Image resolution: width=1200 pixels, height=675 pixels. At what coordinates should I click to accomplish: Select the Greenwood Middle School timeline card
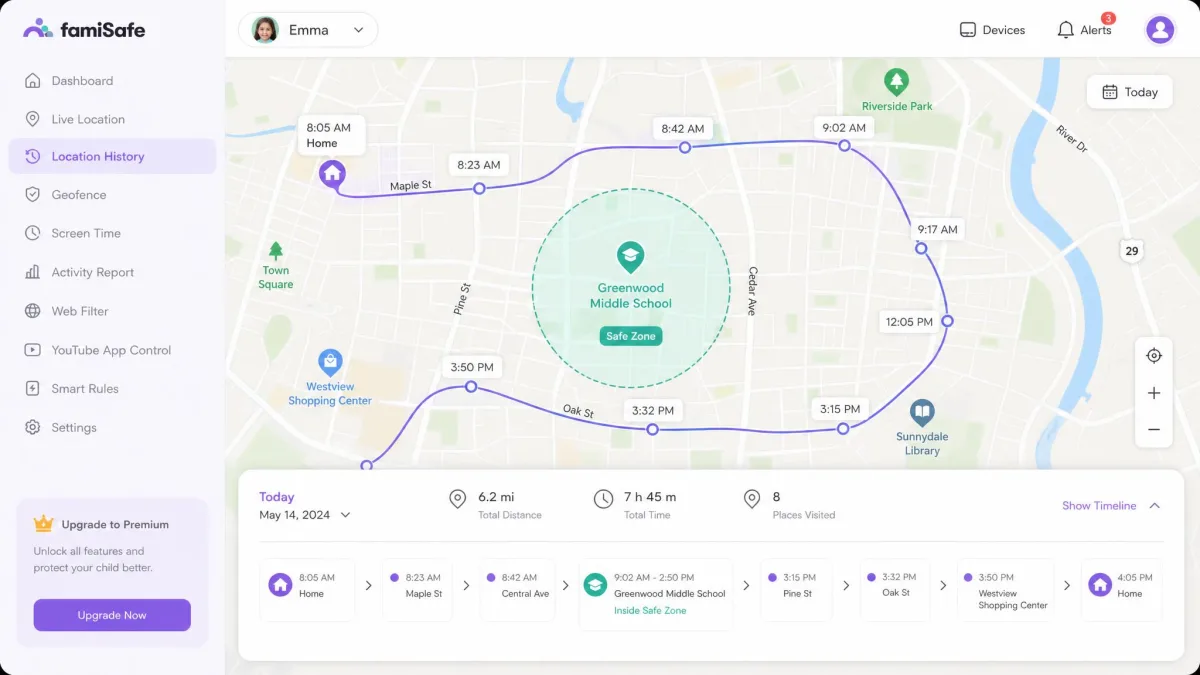(x=656, y=594)
